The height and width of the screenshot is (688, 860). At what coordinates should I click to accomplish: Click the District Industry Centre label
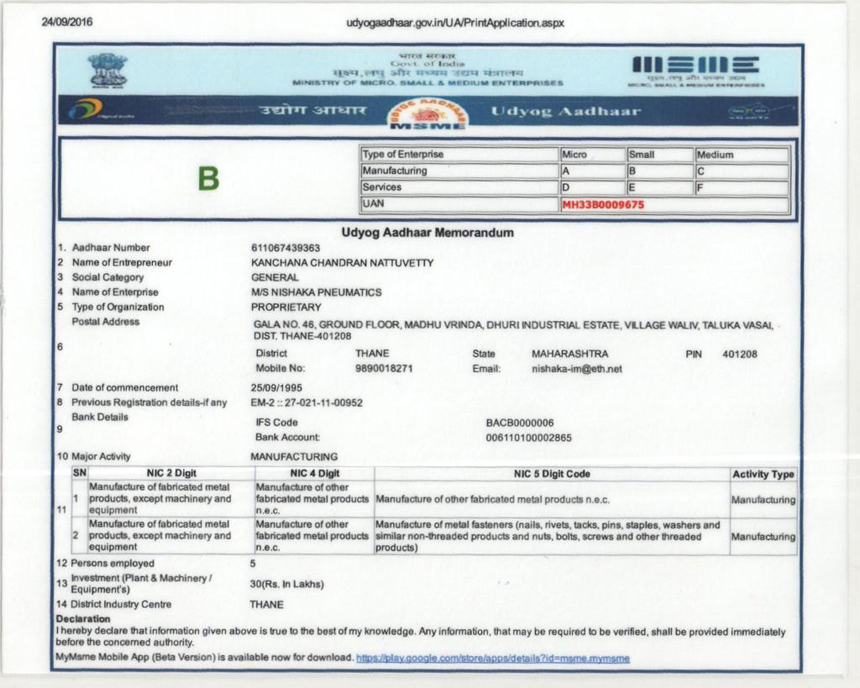pyautogui.click(x=121, y=605)
